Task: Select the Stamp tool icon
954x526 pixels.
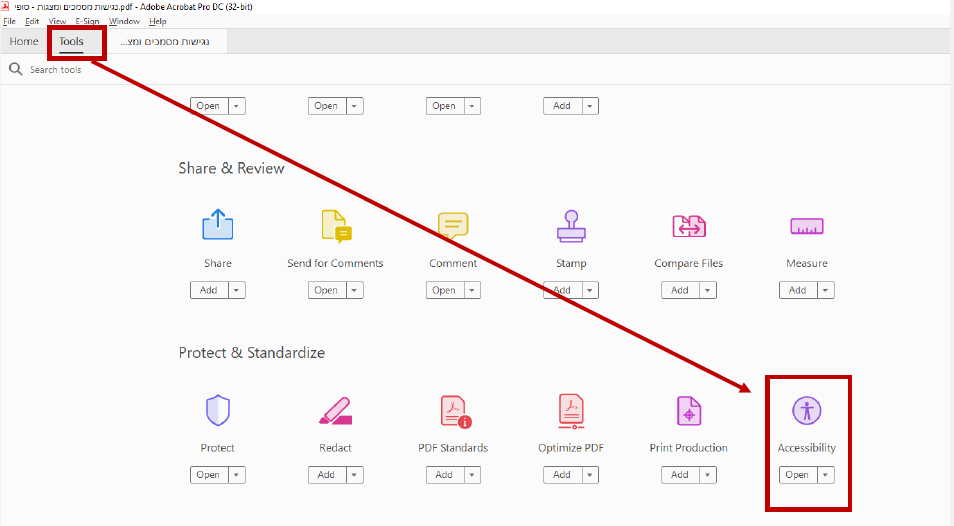Action: coord(571,226)
